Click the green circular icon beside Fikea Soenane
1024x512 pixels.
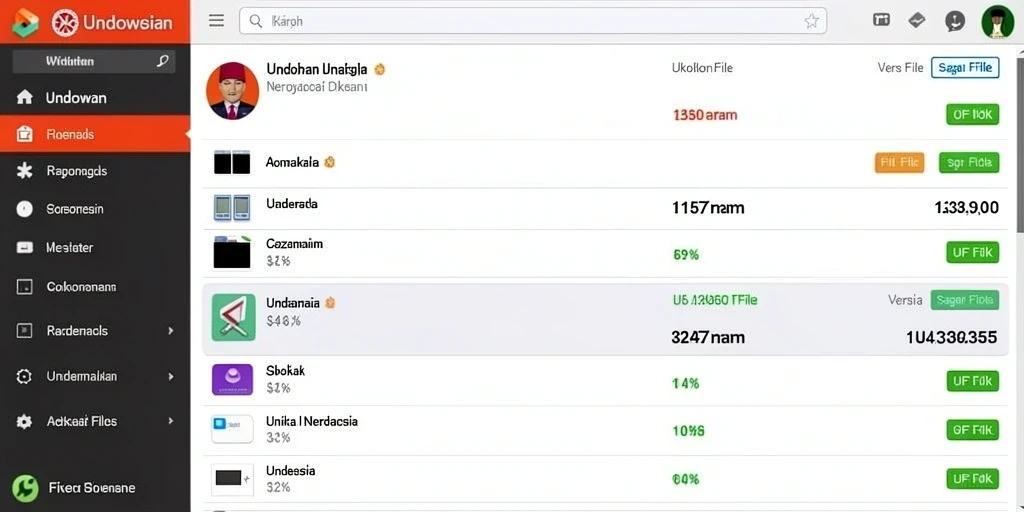[x=25, y=488]
